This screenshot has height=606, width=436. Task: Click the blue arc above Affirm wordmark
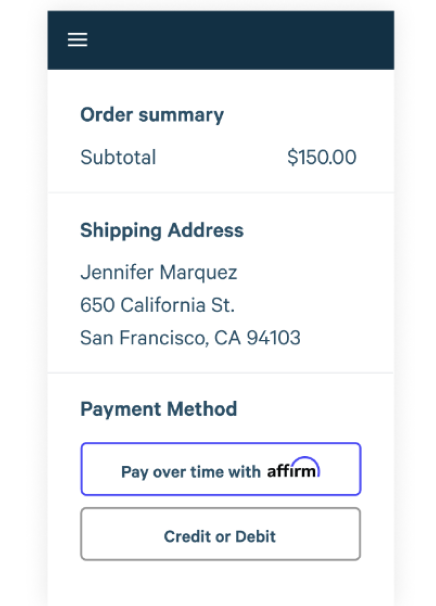pyautogui.click(x=305, y=463)
